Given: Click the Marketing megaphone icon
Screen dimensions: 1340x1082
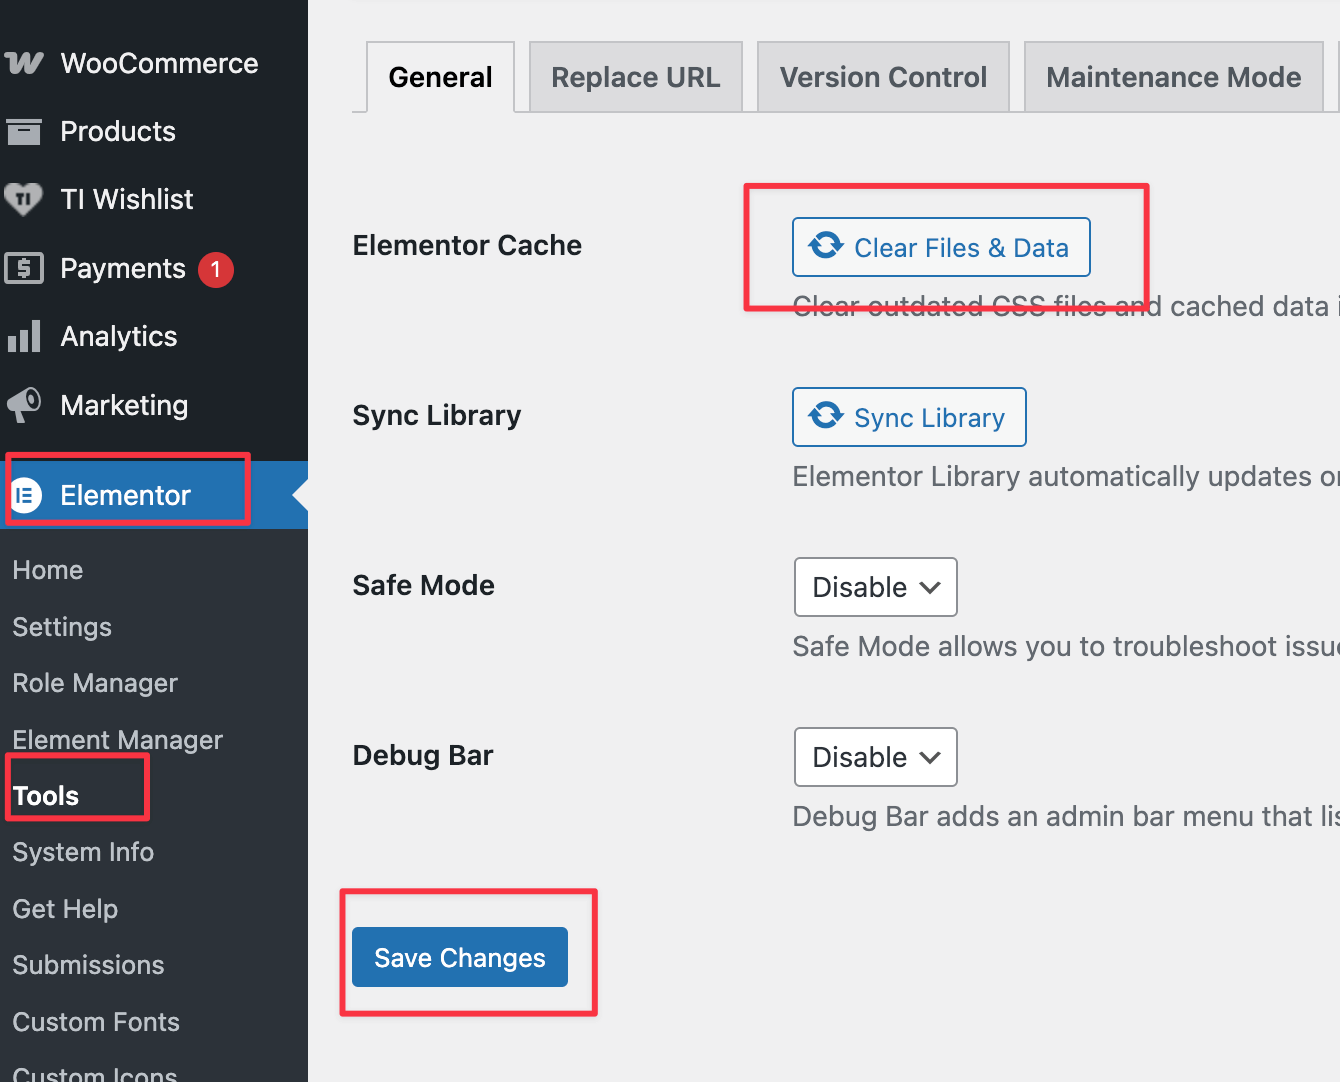Looking at the screenshot, I should pos(24,405).
